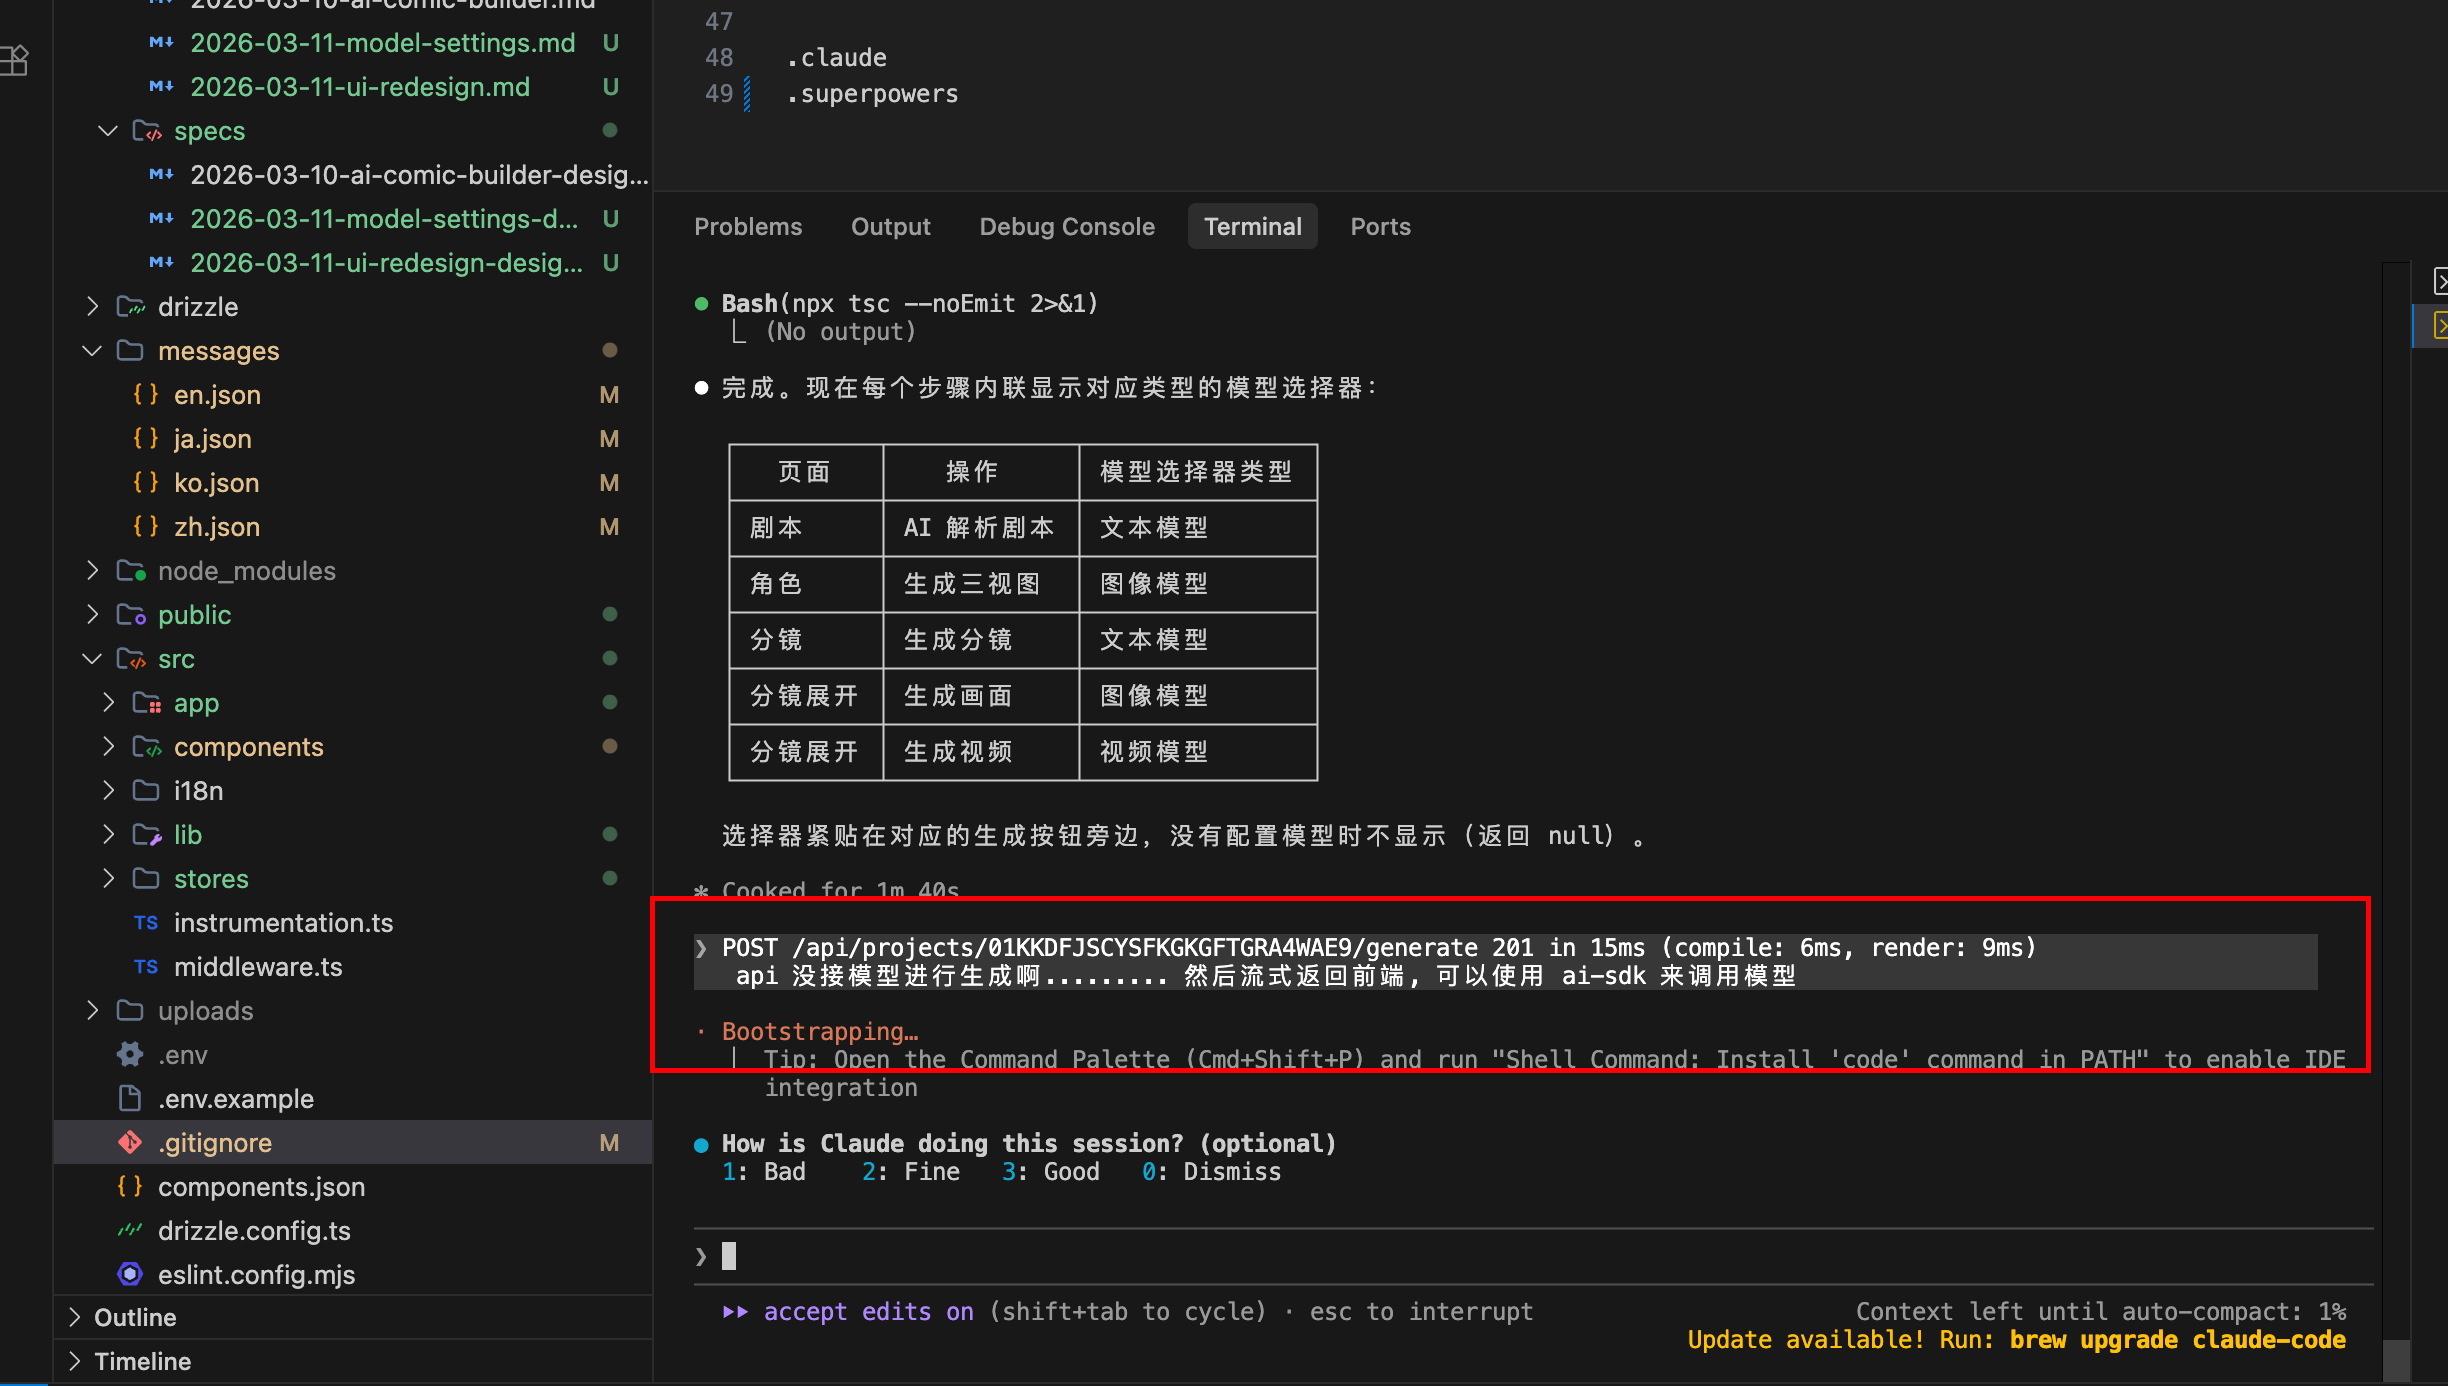This screenshot has height=1386, width=2448.
Task: Open the Debug Console tab
Action: [1066, 226]
